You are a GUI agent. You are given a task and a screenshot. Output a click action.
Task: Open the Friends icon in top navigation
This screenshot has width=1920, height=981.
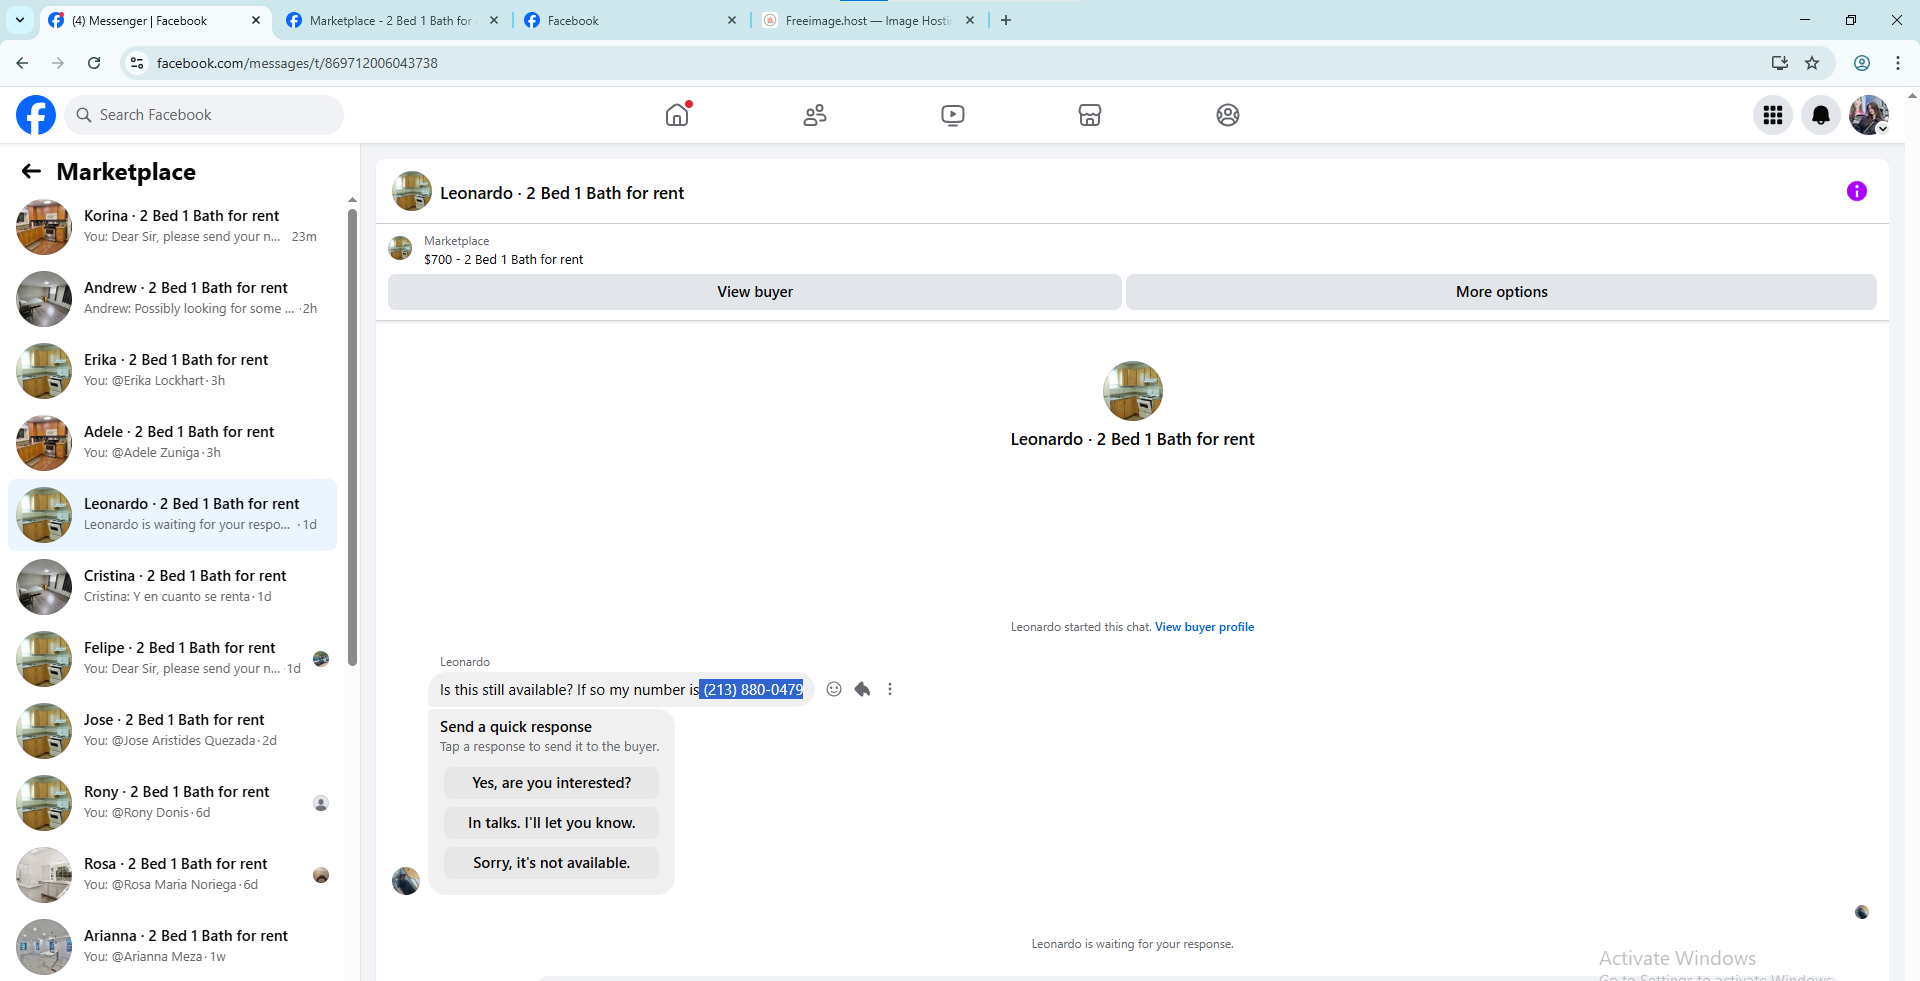point(815,115)
